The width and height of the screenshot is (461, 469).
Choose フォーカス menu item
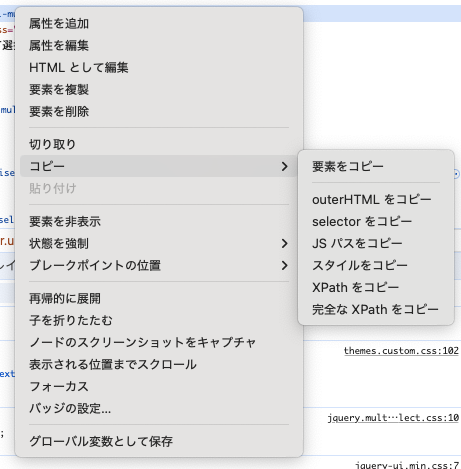click(x=159, y=386)
